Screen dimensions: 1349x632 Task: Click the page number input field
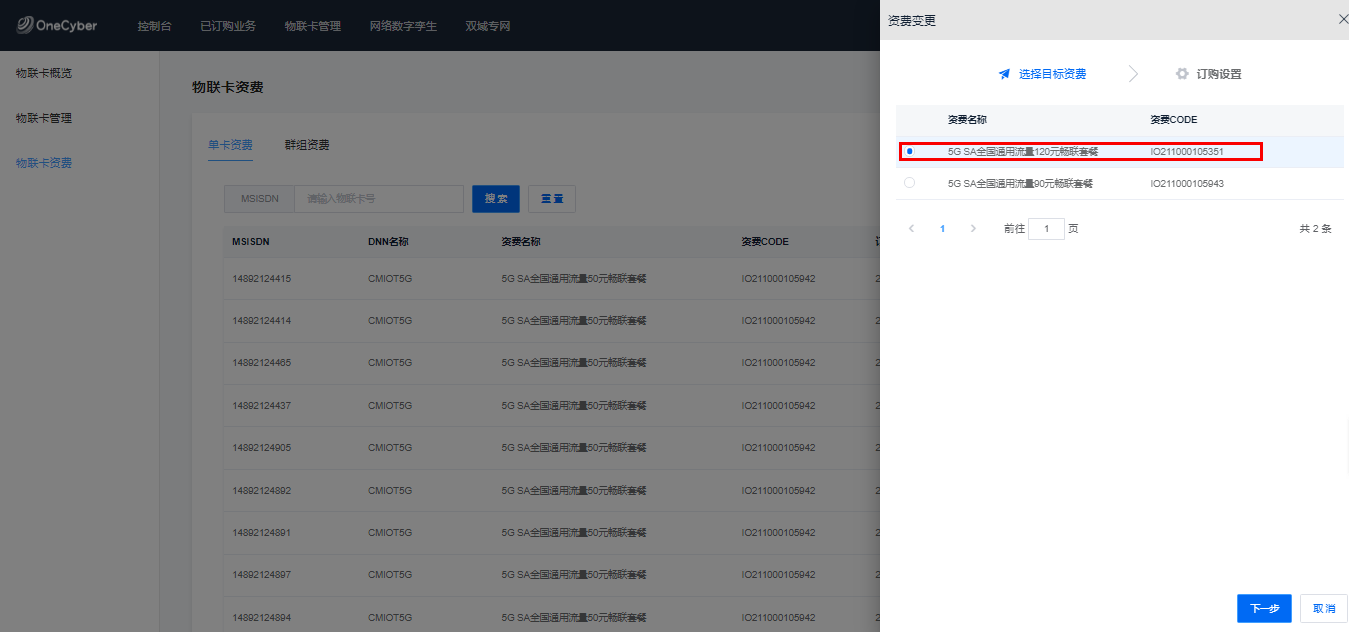1046,229
